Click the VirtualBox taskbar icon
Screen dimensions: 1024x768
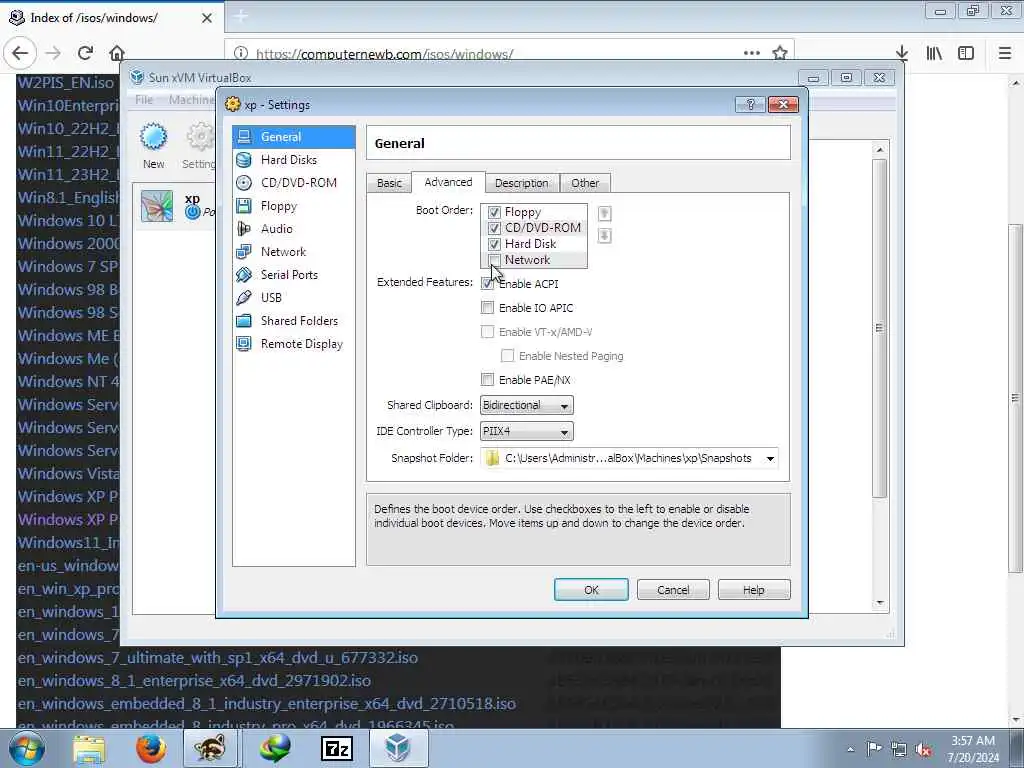(398, 748)
